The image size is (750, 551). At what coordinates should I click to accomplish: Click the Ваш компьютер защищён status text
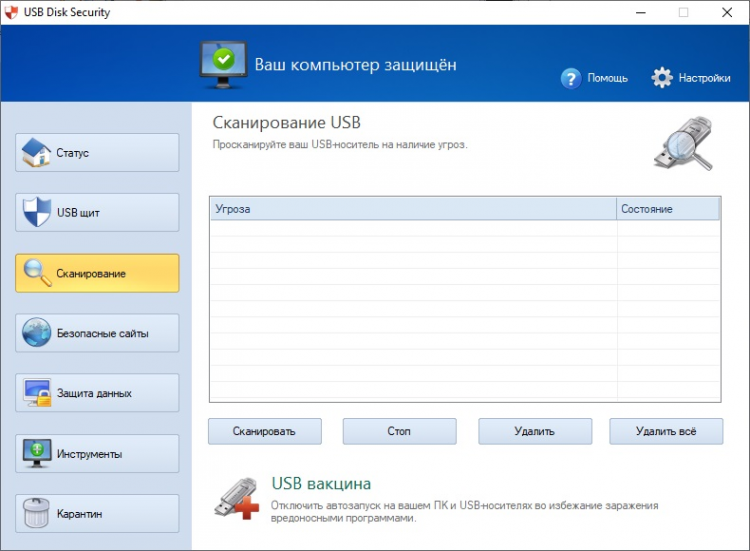tap(355, 65)
